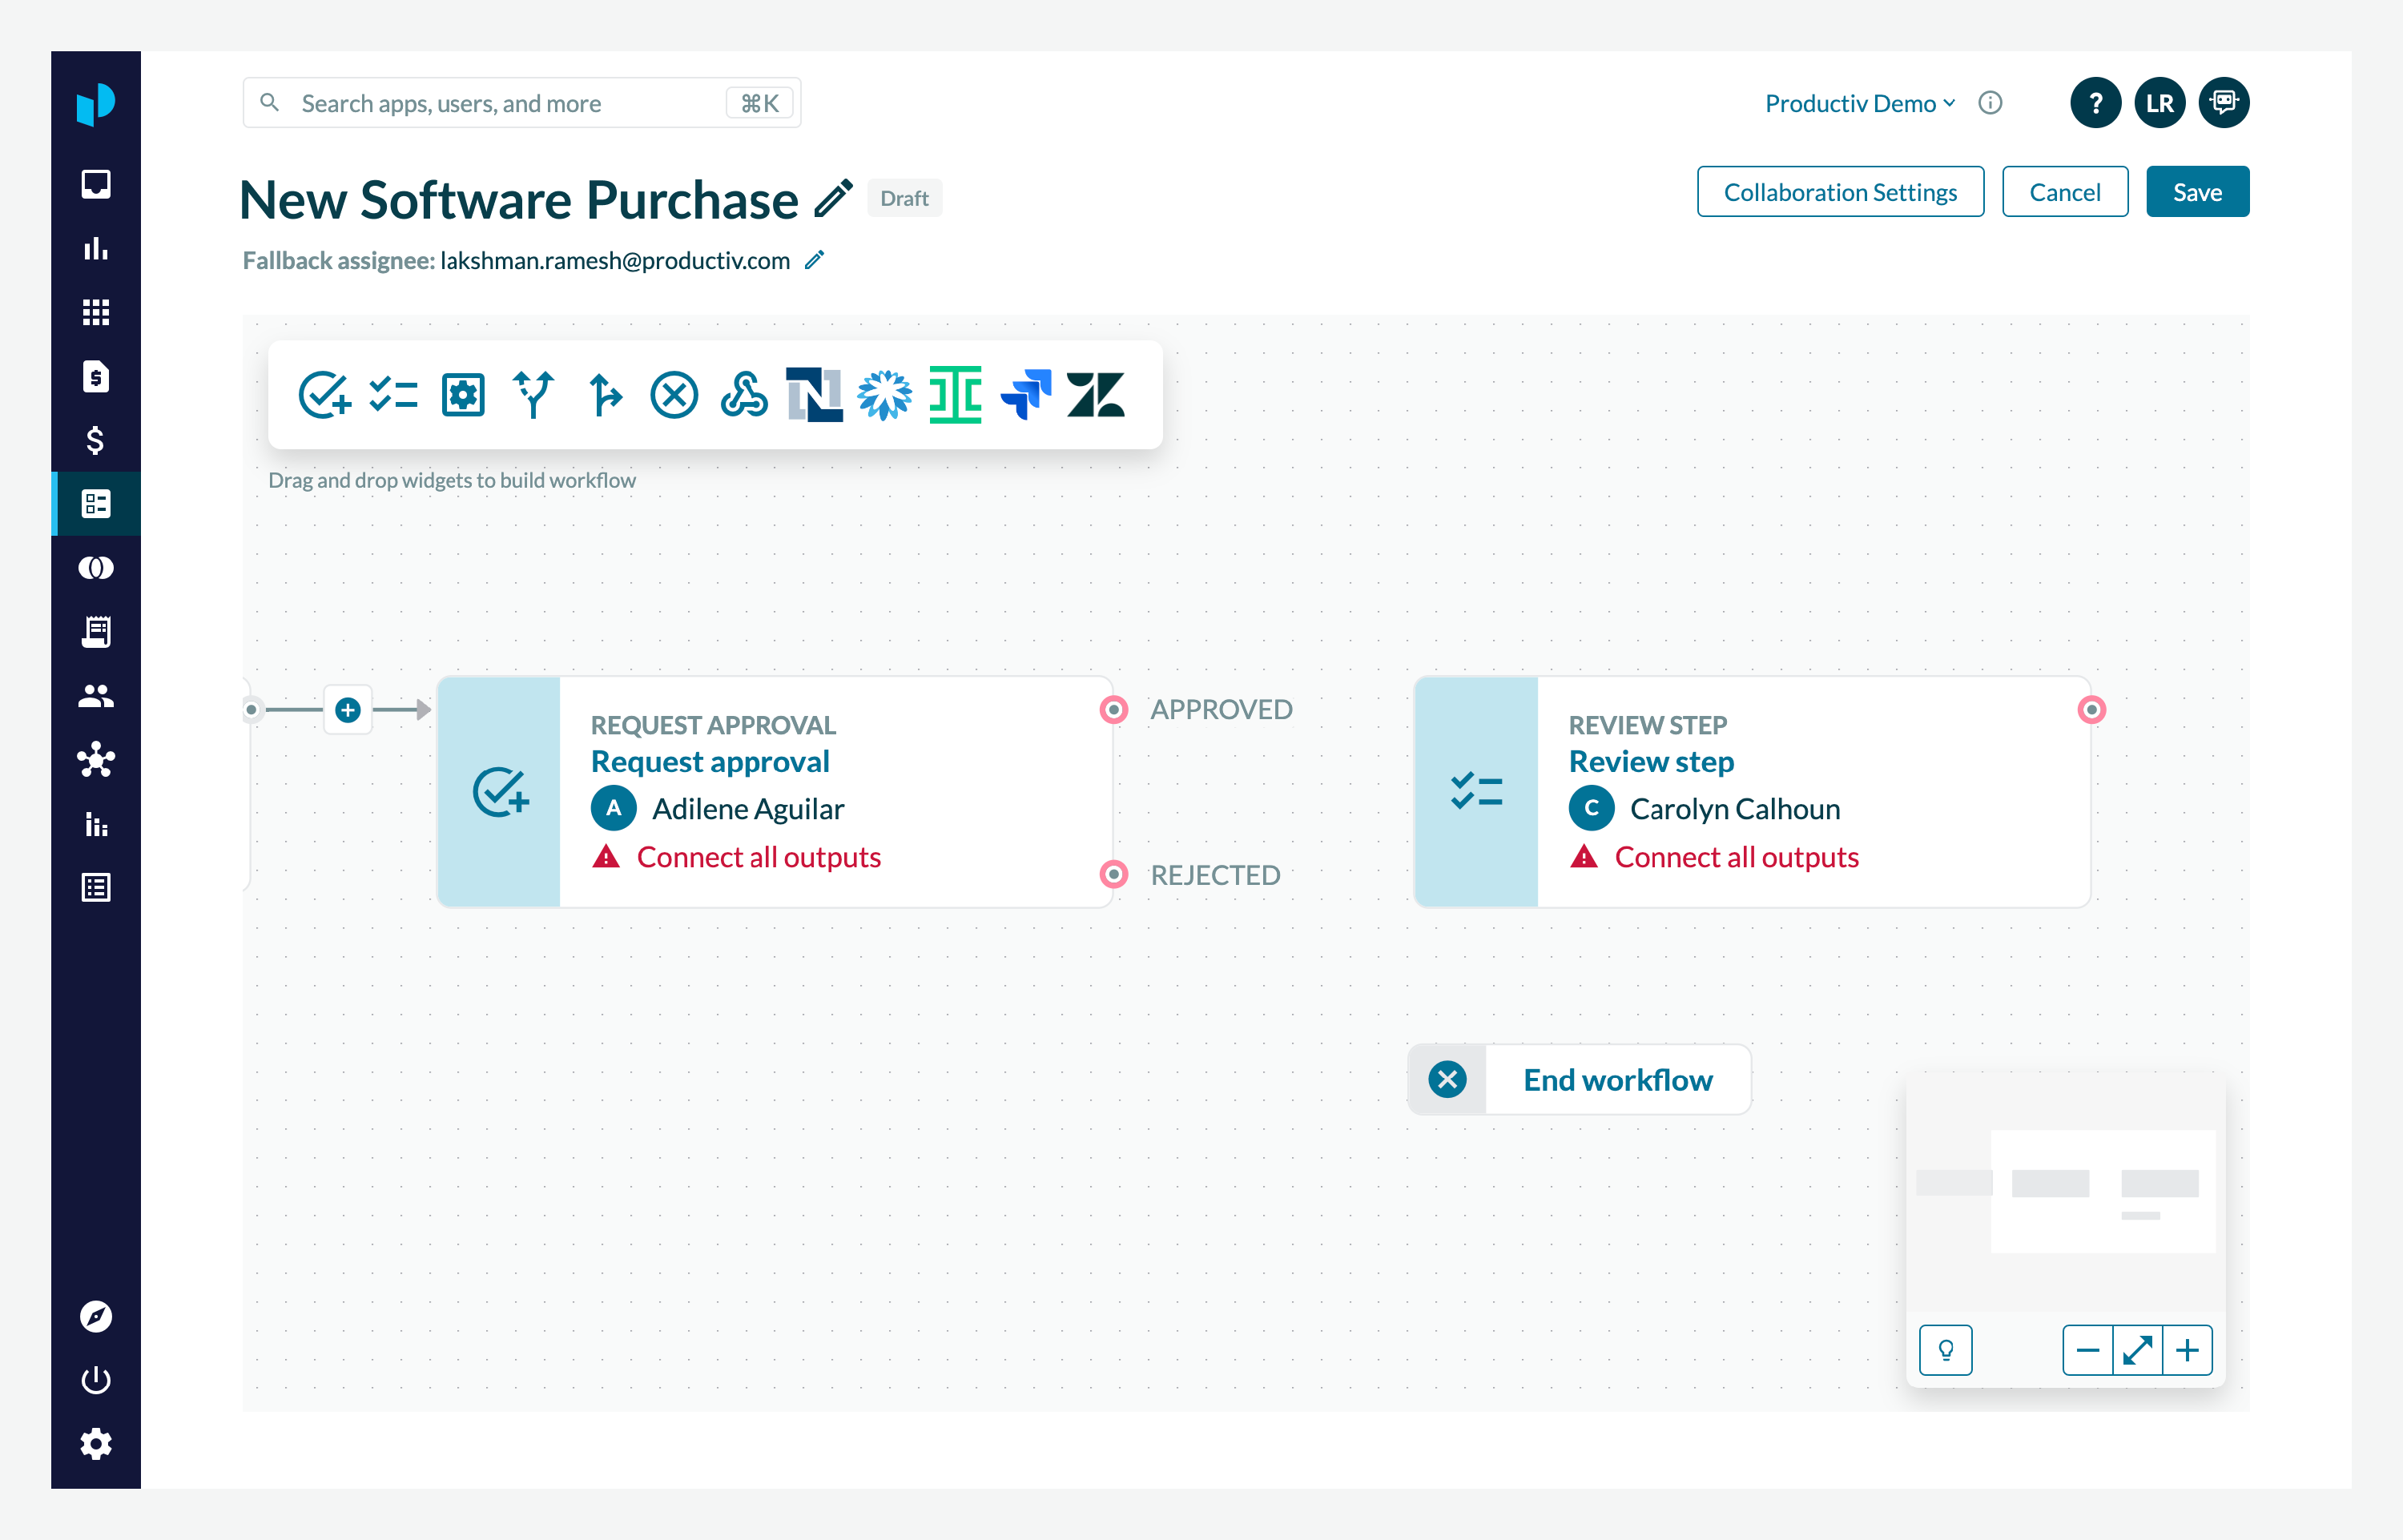This screenshot has width=2403, height=1540.
Task: Expand the Productiv Demo dropdown
Action: pos(1859,103)
